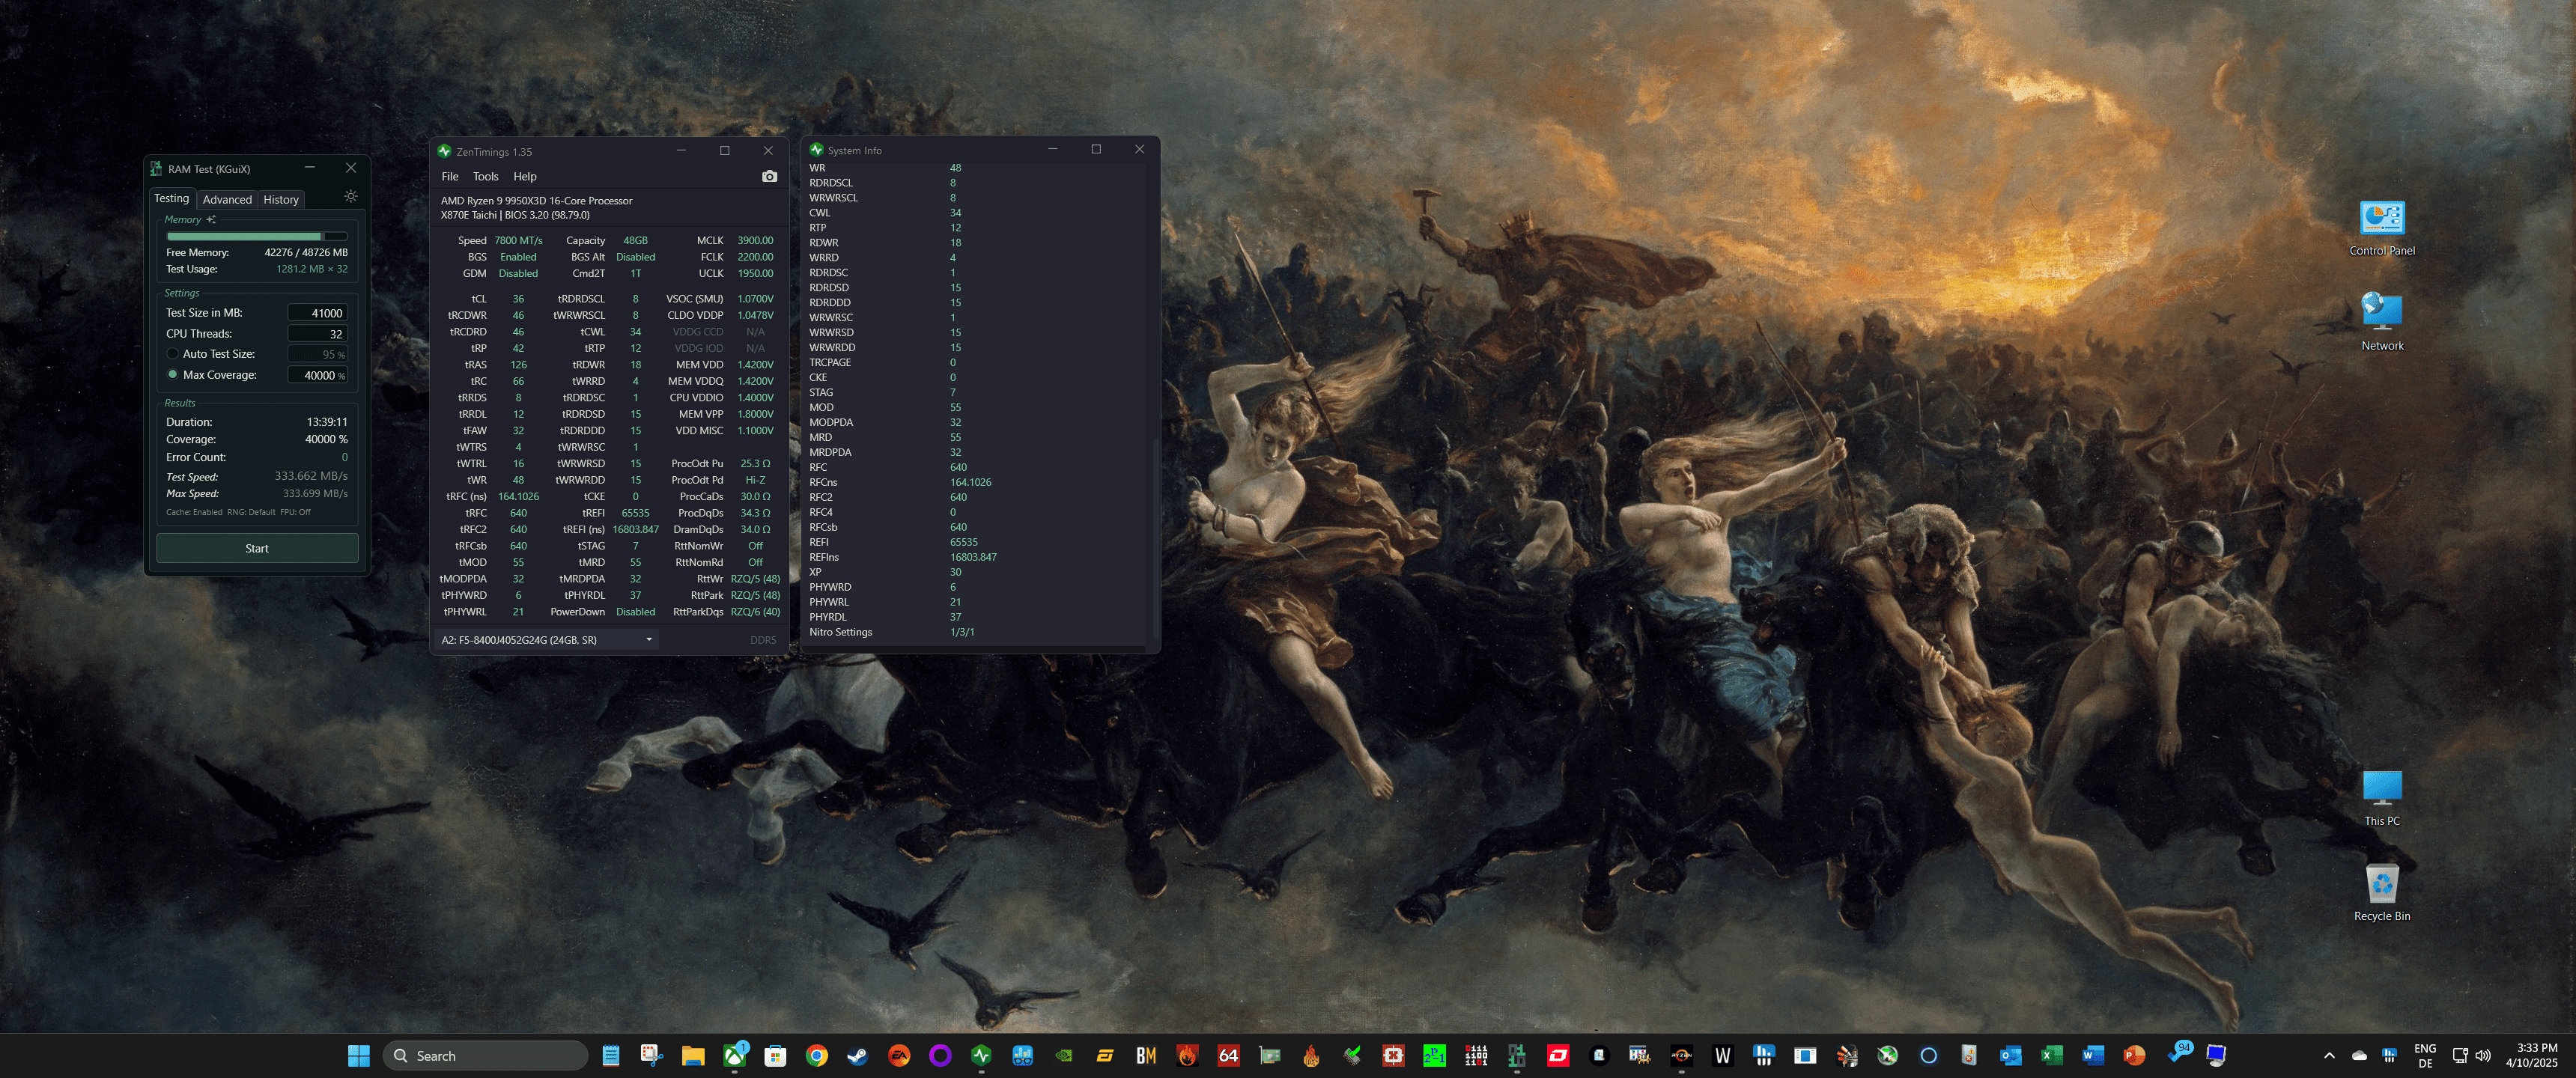Show hidden system tray icons chevron
The image size is (2576, 1078).
pyautogui.click(x=2329, y=1055)
